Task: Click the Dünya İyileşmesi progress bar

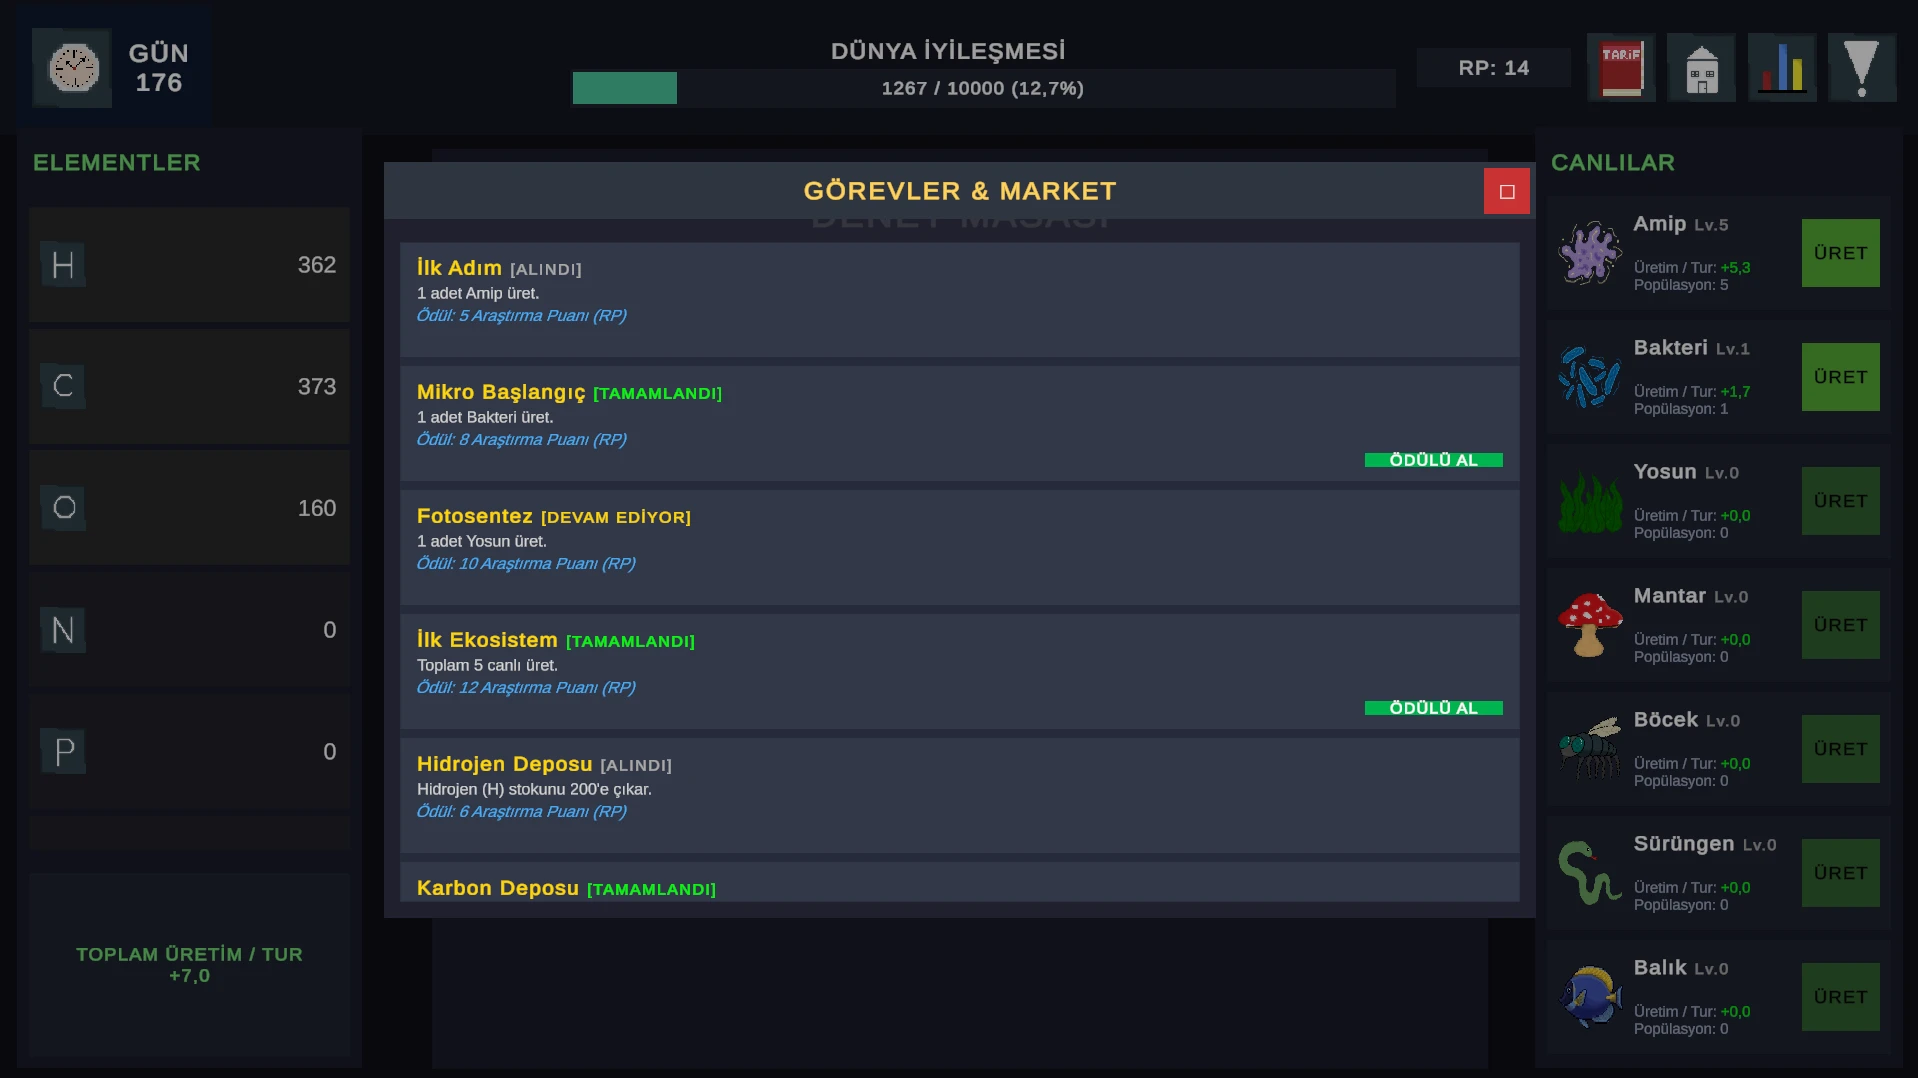Action: click(983, 88)
